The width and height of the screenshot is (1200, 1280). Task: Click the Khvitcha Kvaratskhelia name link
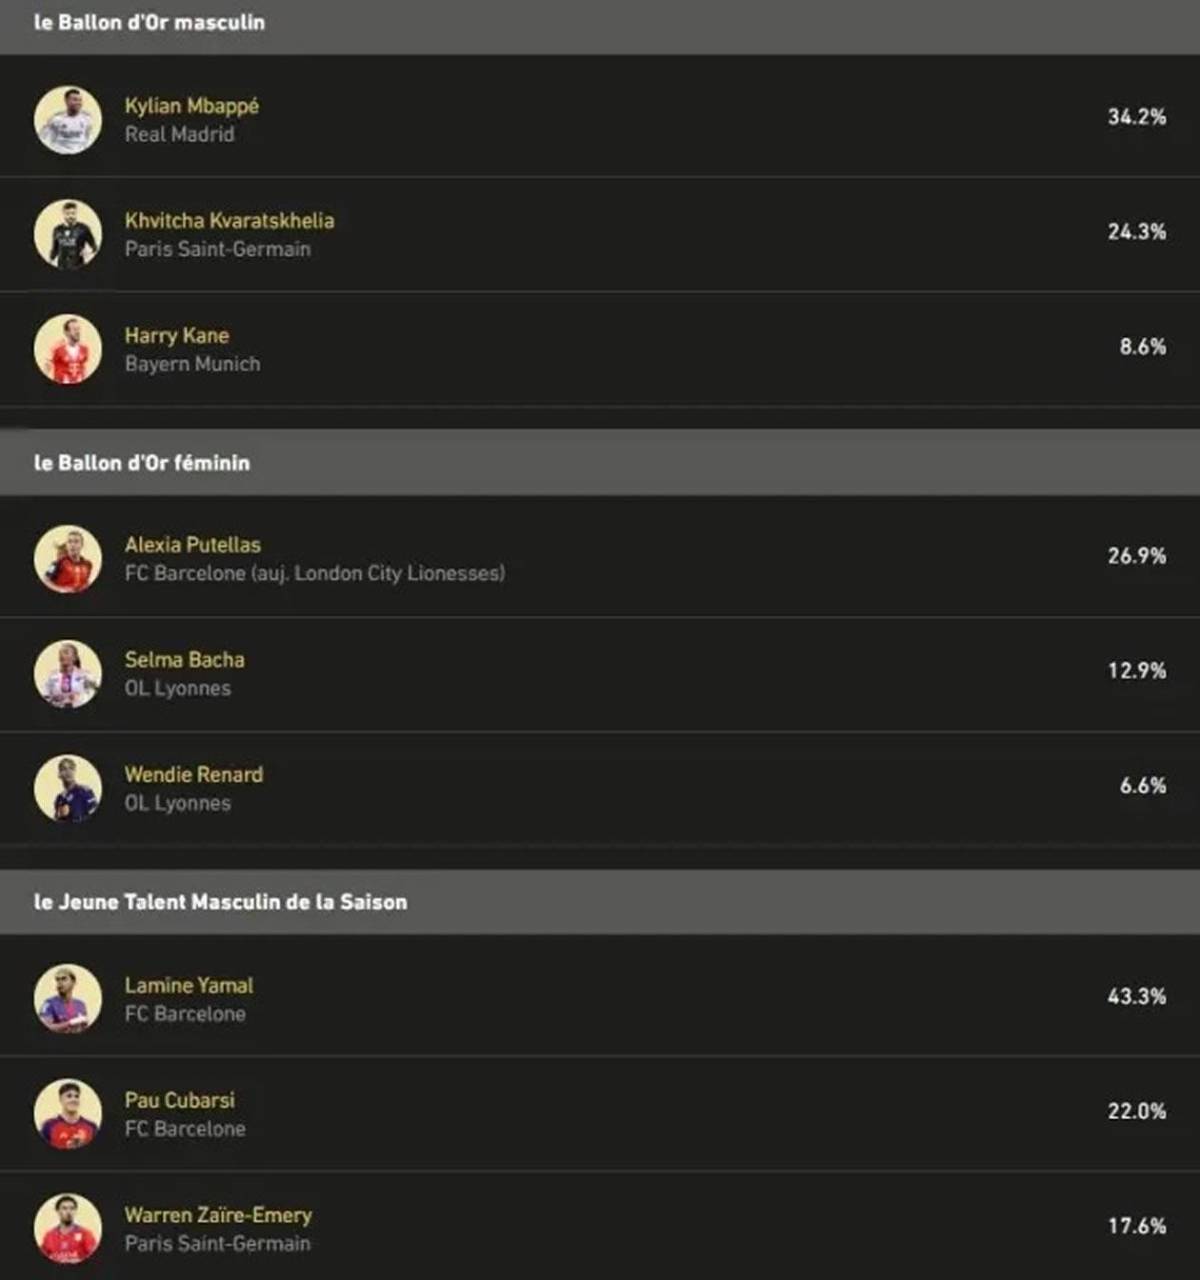[229, 220]
